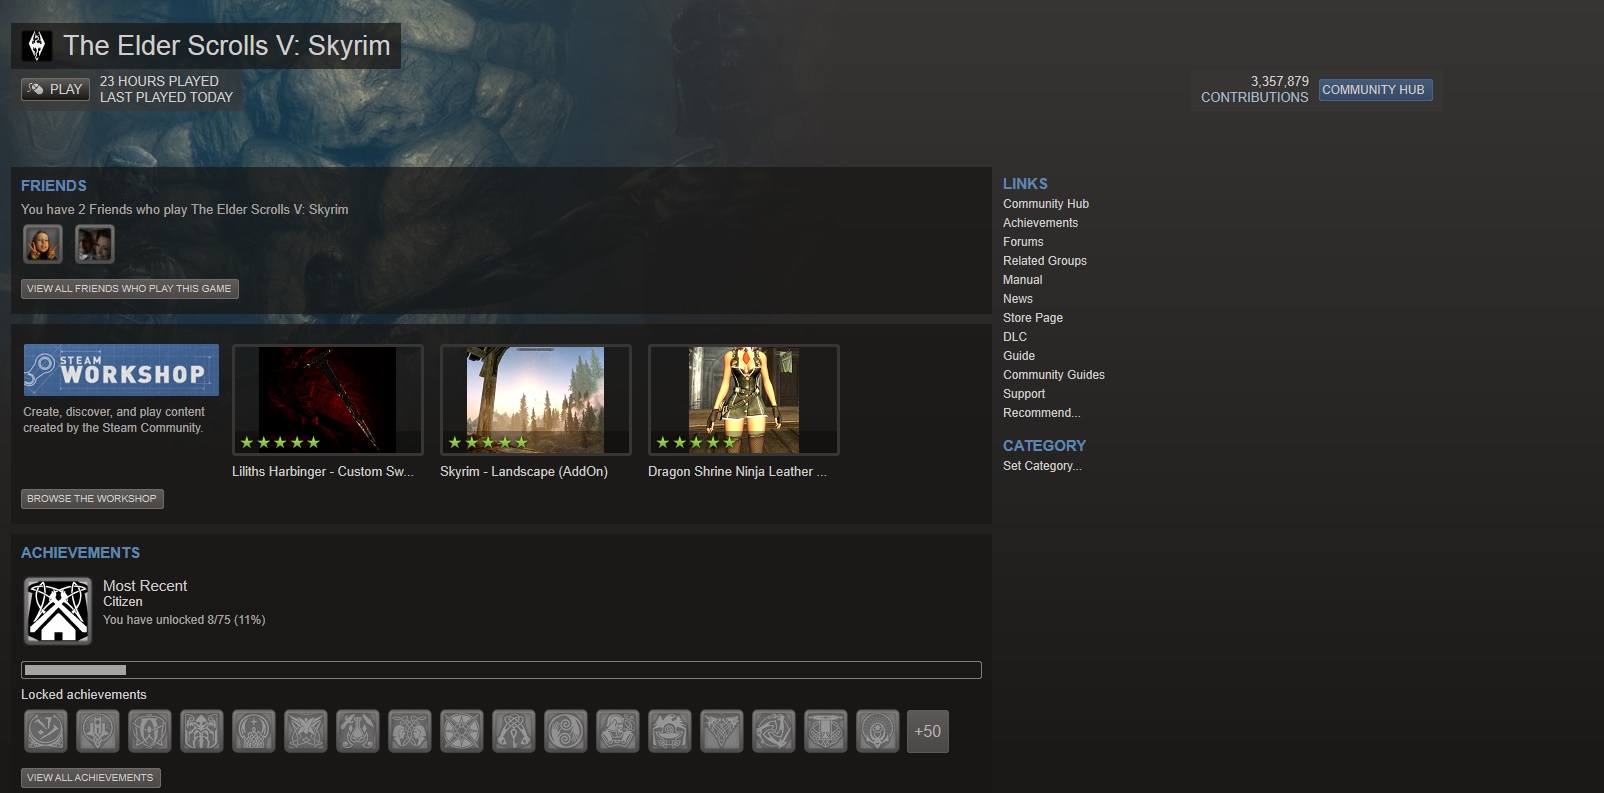Open the friend avatar showing two people

tap(95, 244)
